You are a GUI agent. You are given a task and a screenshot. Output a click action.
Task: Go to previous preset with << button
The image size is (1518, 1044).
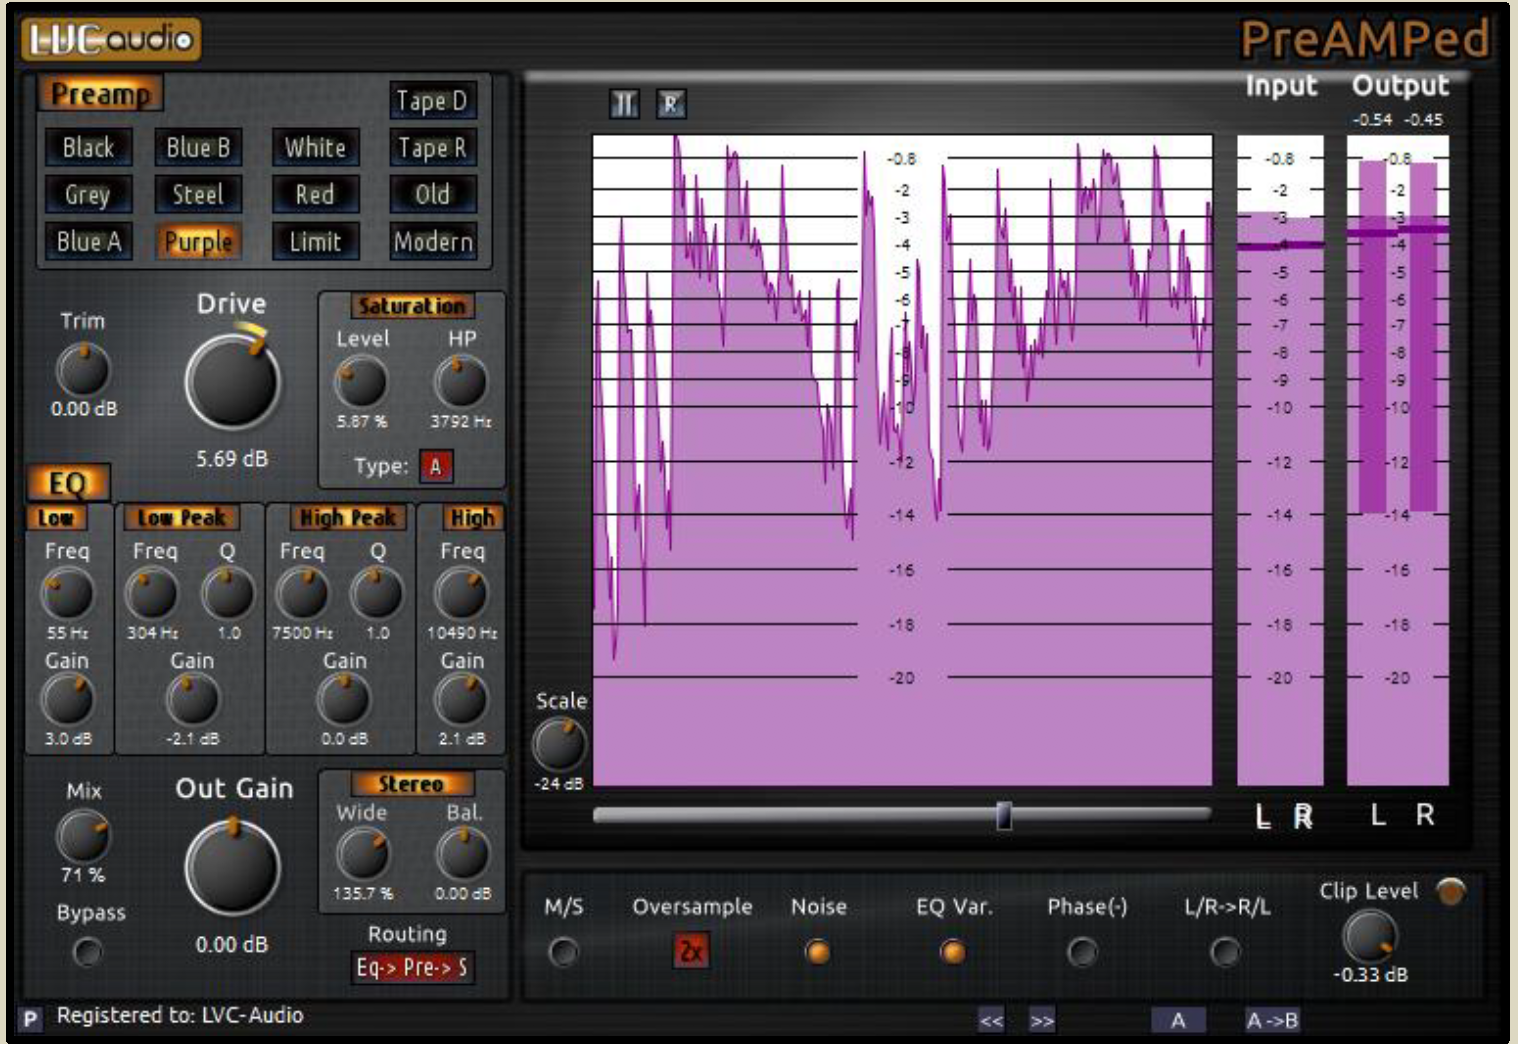tap(991, 1020)
